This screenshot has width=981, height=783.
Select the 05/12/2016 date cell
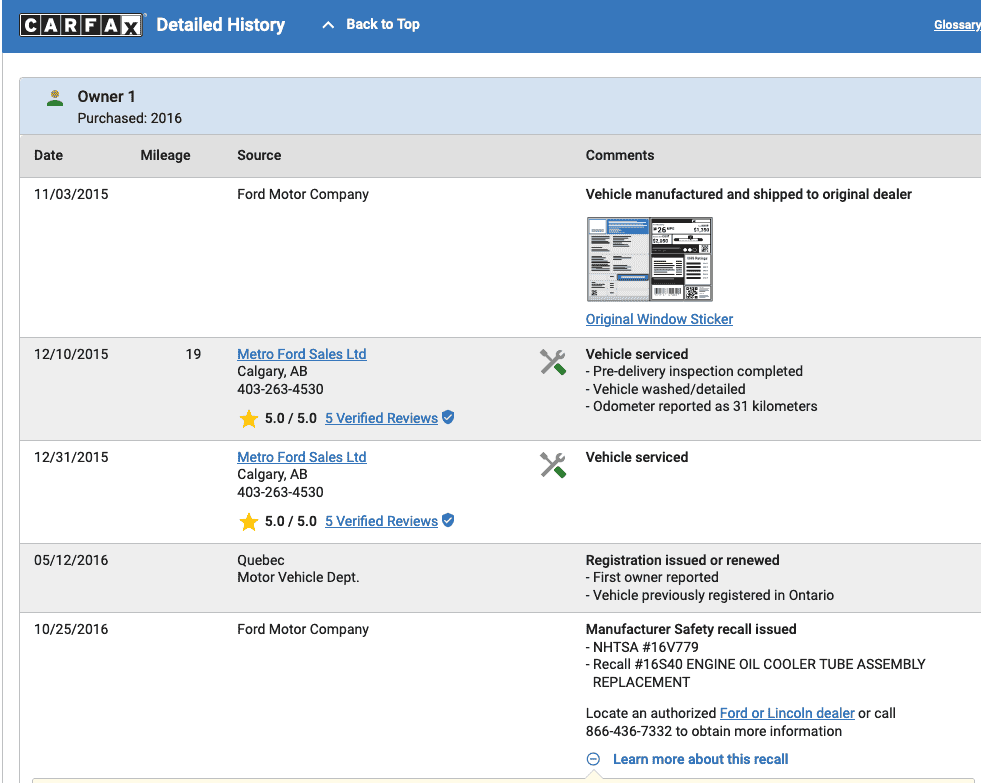(x=71, y=560)
